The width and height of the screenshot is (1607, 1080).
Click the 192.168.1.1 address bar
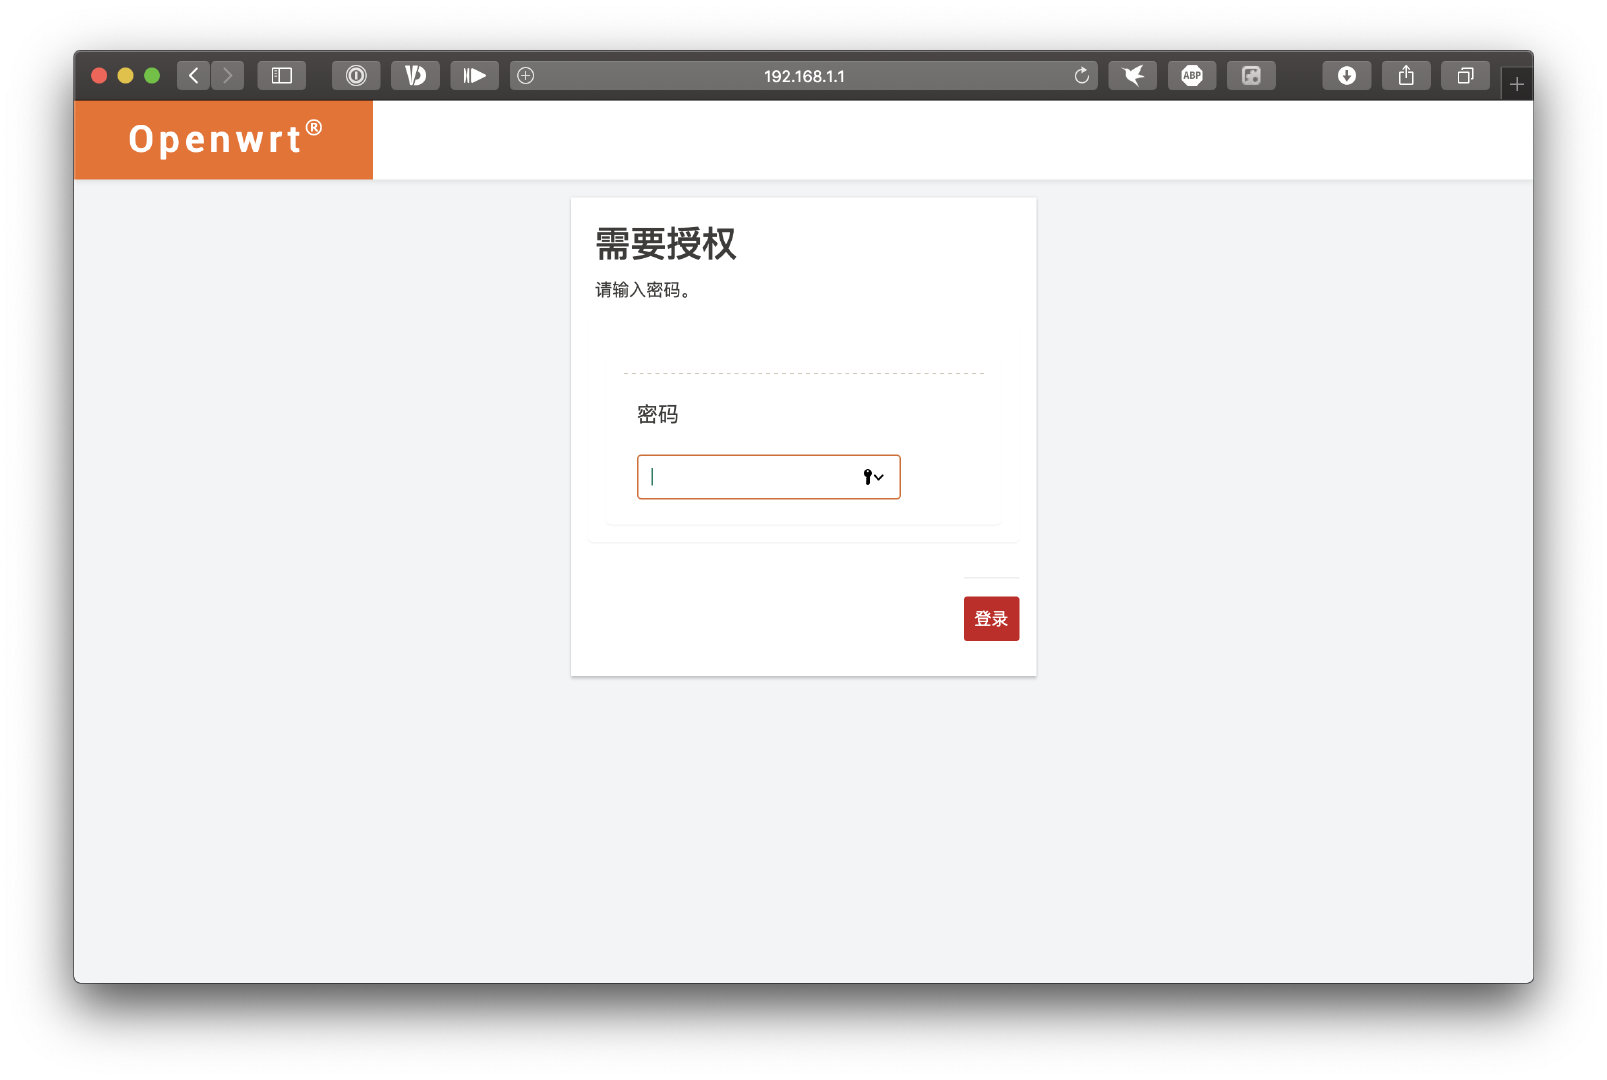pyautogui.click(x=803, y=76)
